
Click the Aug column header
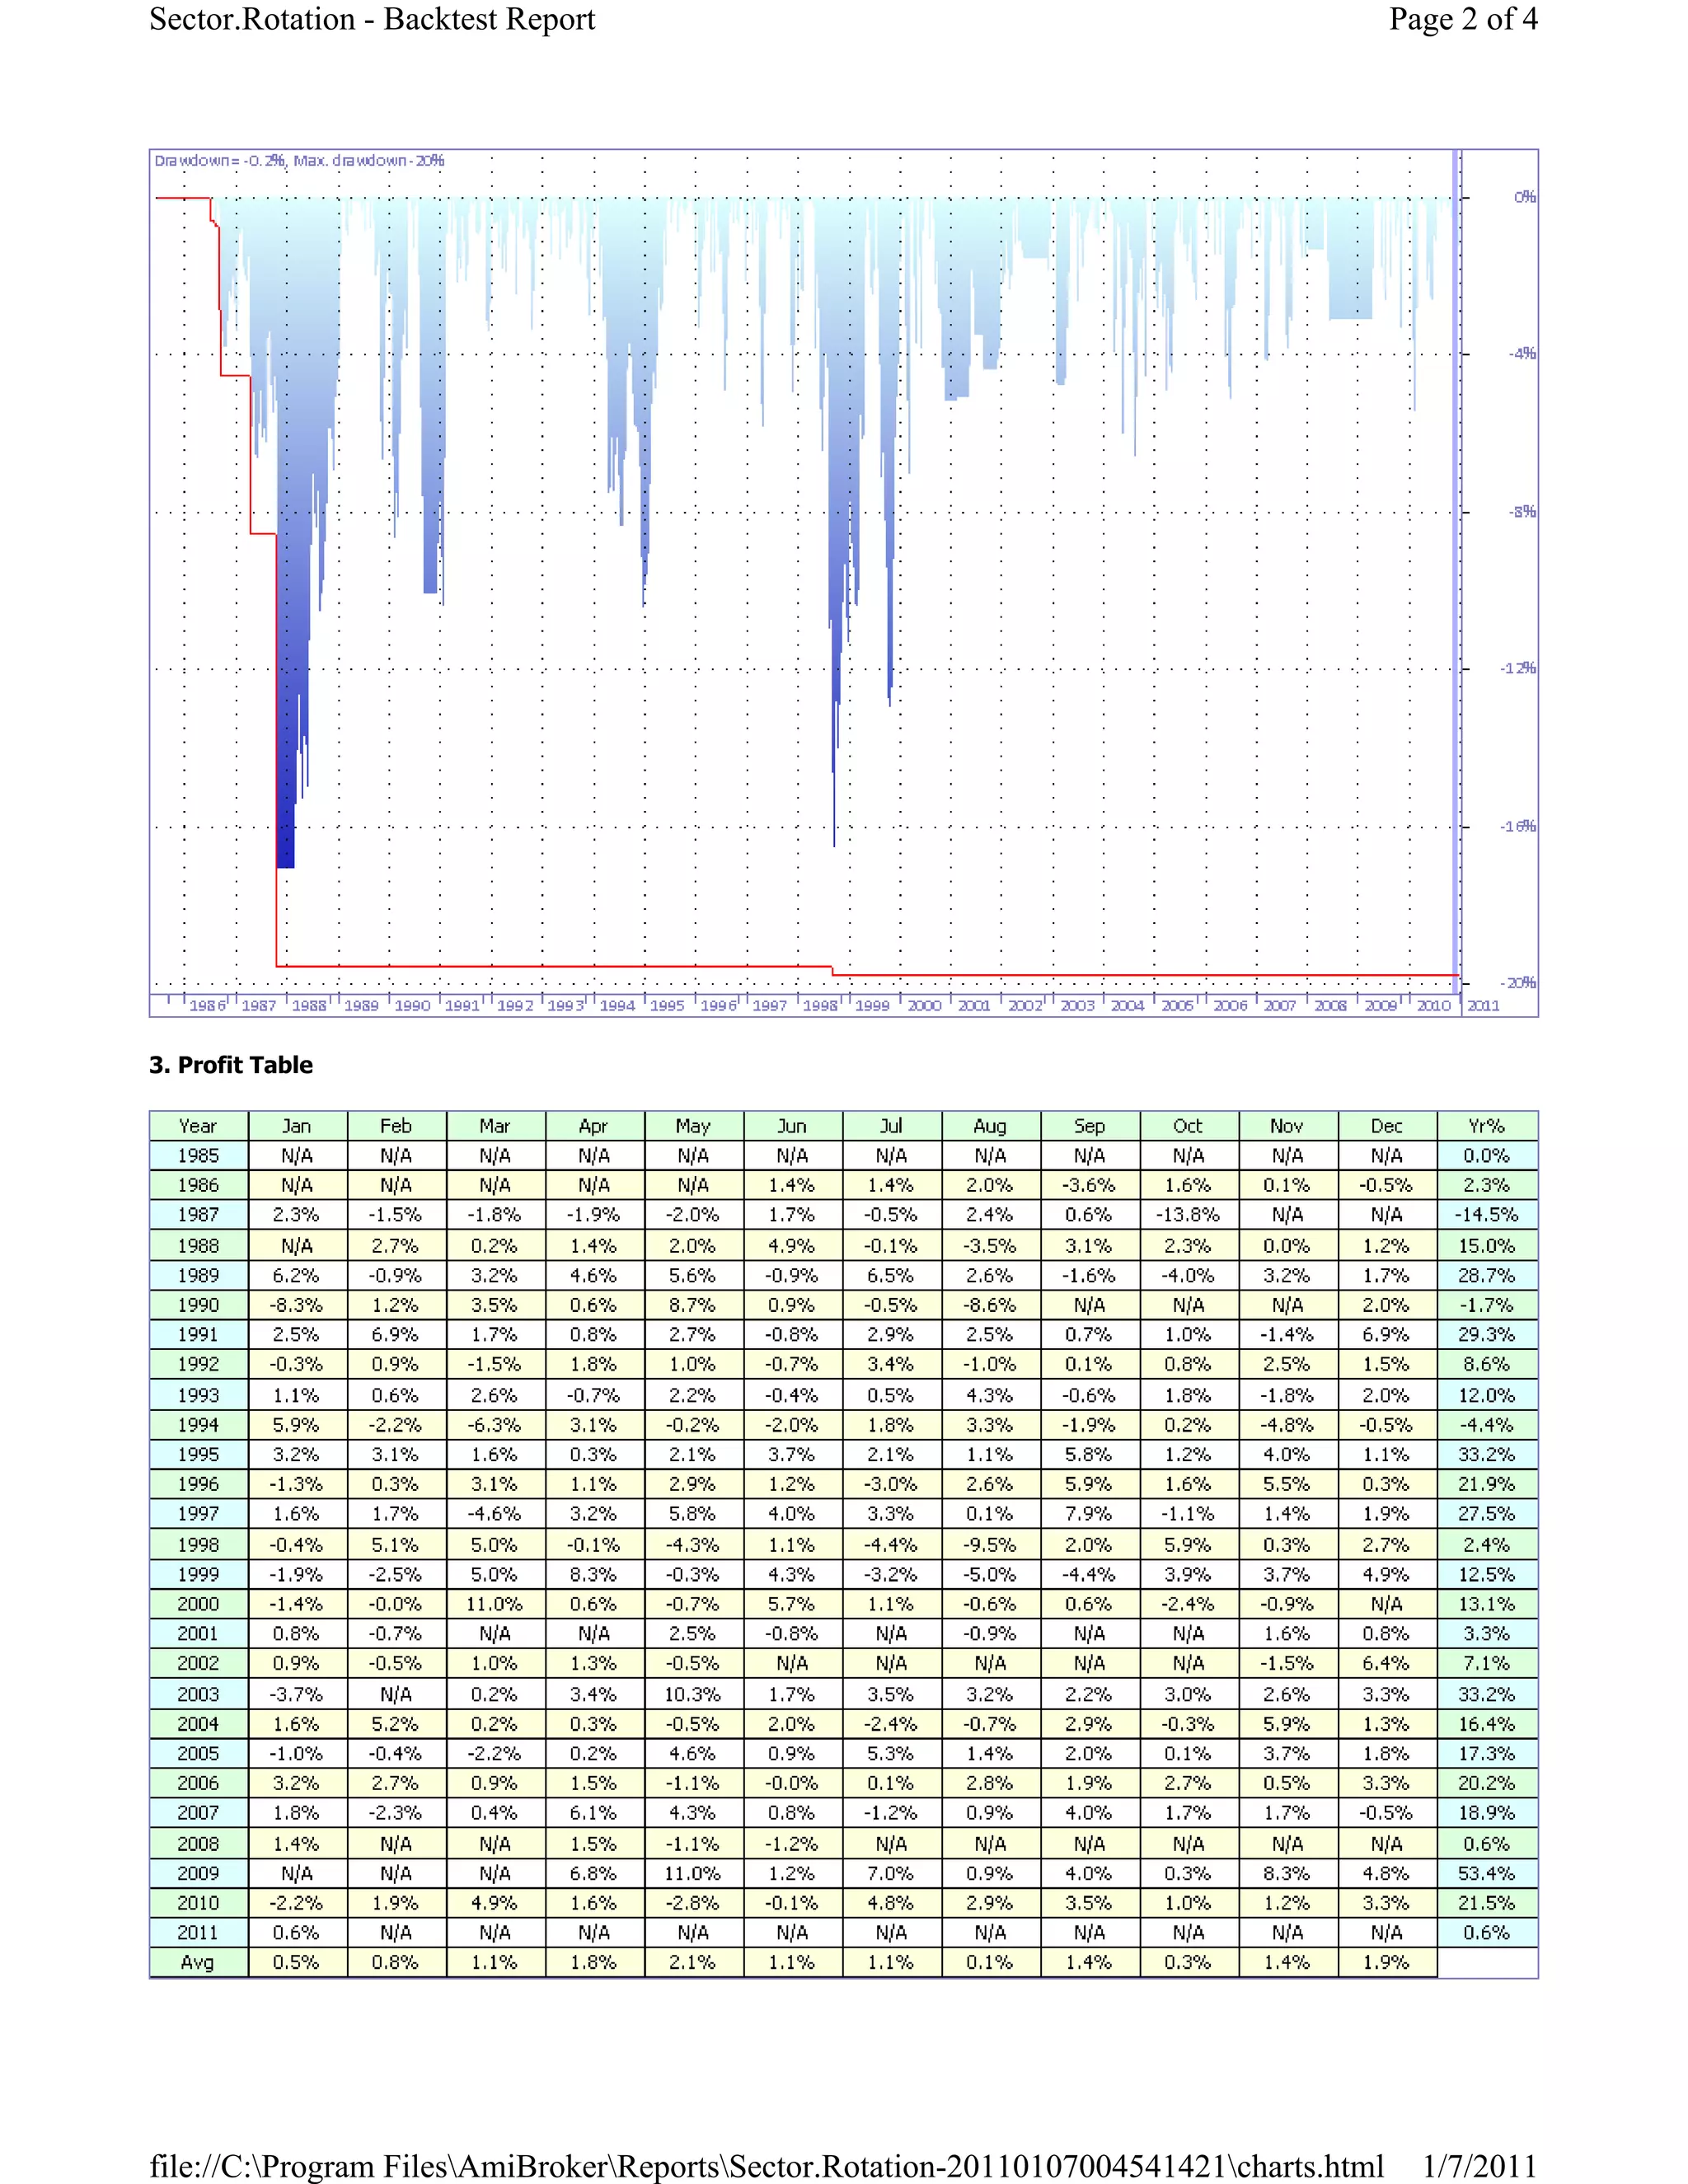(990, 1126)
